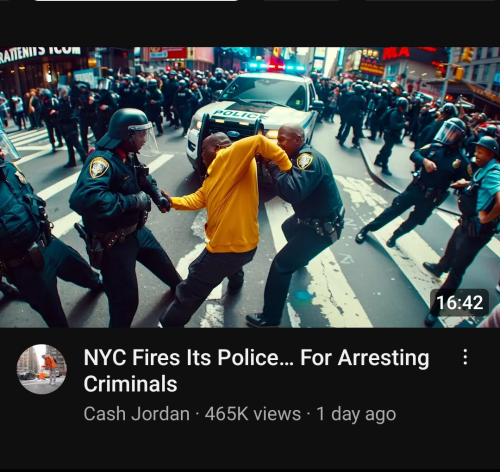Open the NYC Fires Its Police video title
This screenshot has height=472, width=500.
tap(256, 370)
